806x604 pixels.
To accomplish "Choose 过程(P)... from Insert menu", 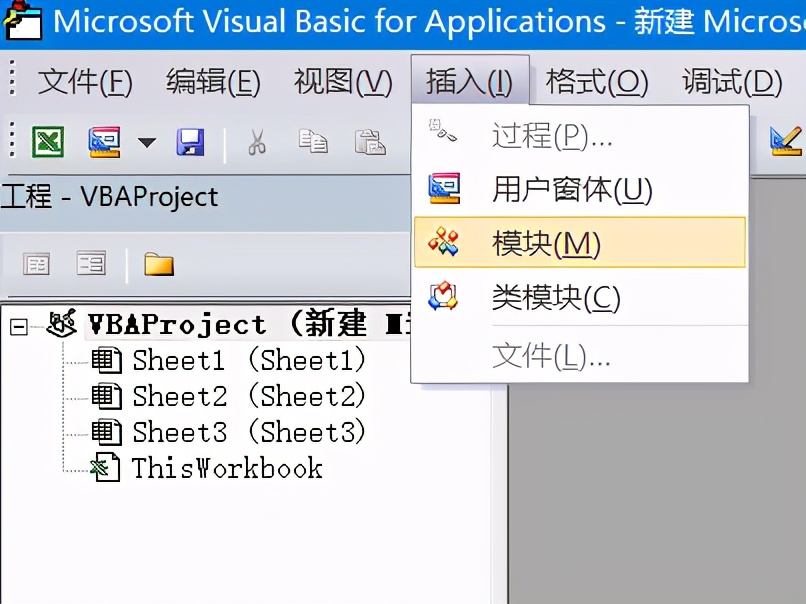I will (x=580, y=136).
